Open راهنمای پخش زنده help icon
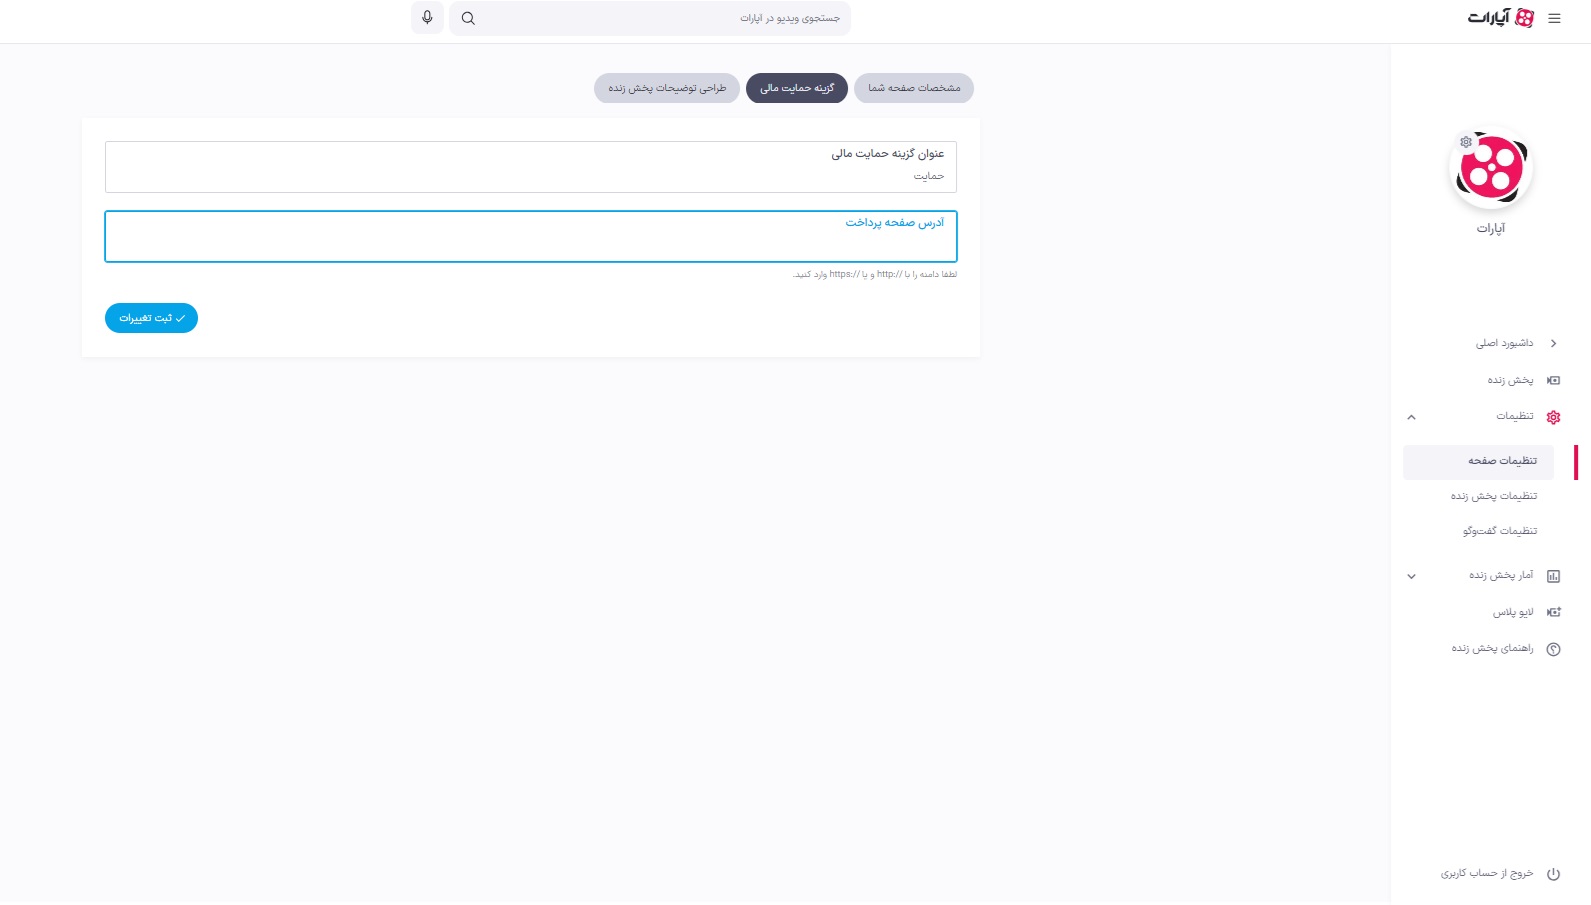This screenshot has height=905, width=1591. 1553,649
